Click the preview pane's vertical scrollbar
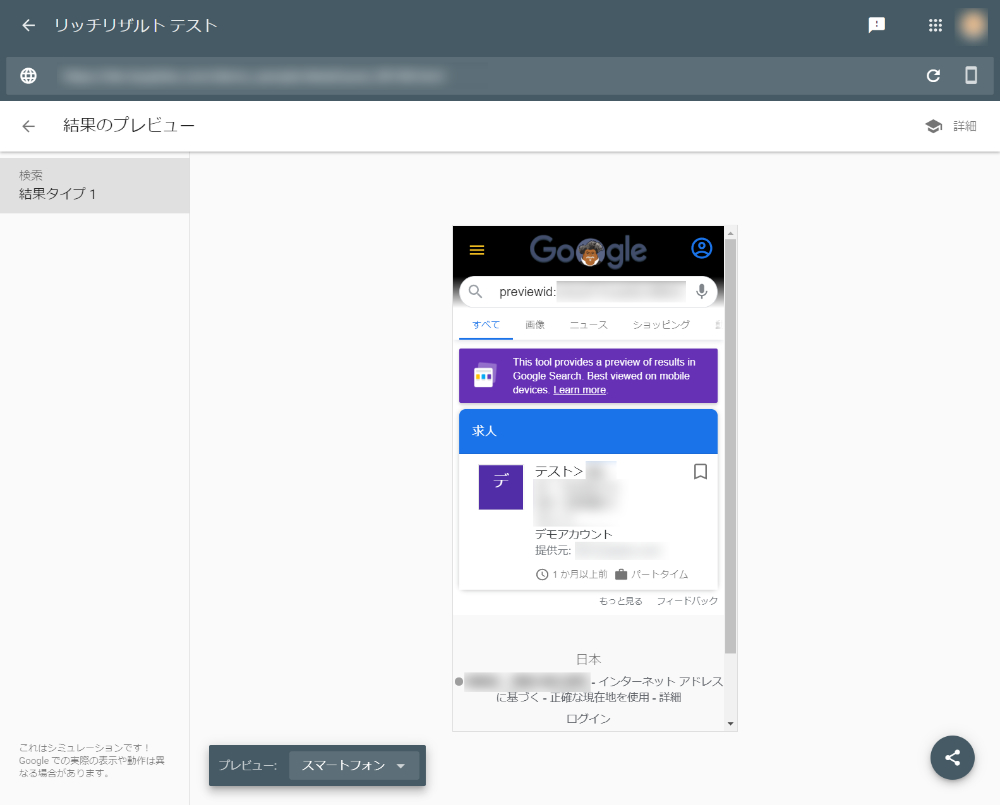 coord(731,447)
